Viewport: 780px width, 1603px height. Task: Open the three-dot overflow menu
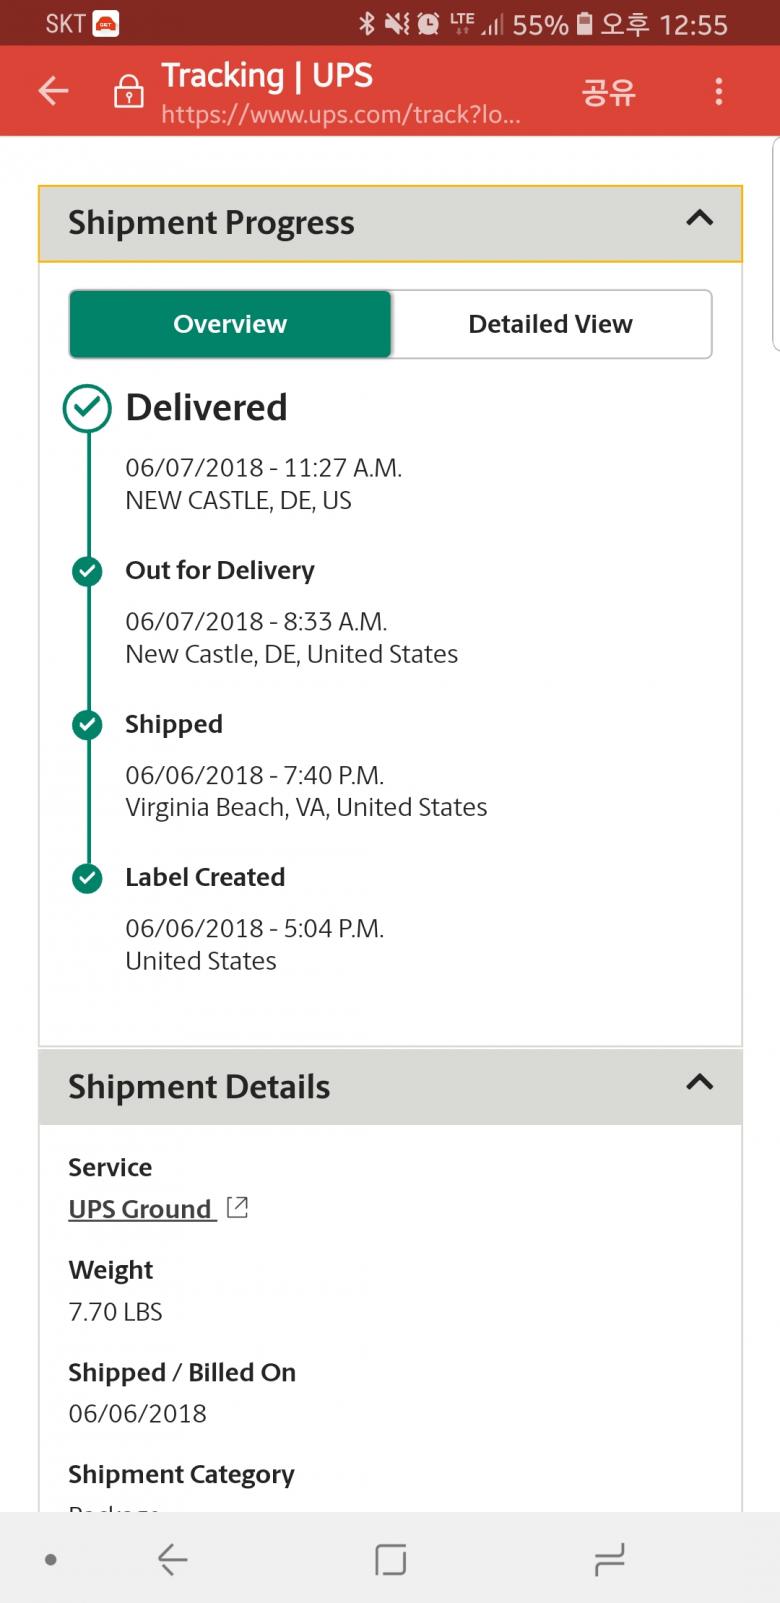718,92
